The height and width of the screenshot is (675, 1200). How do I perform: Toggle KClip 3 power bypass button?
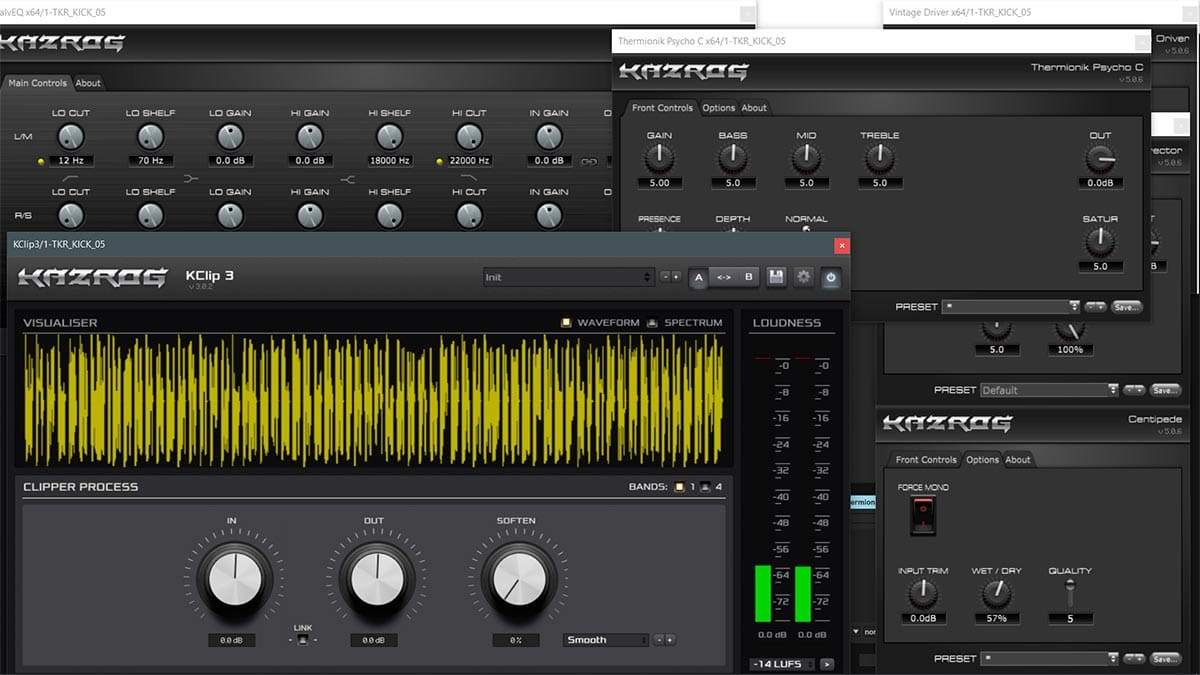[831, 277]
